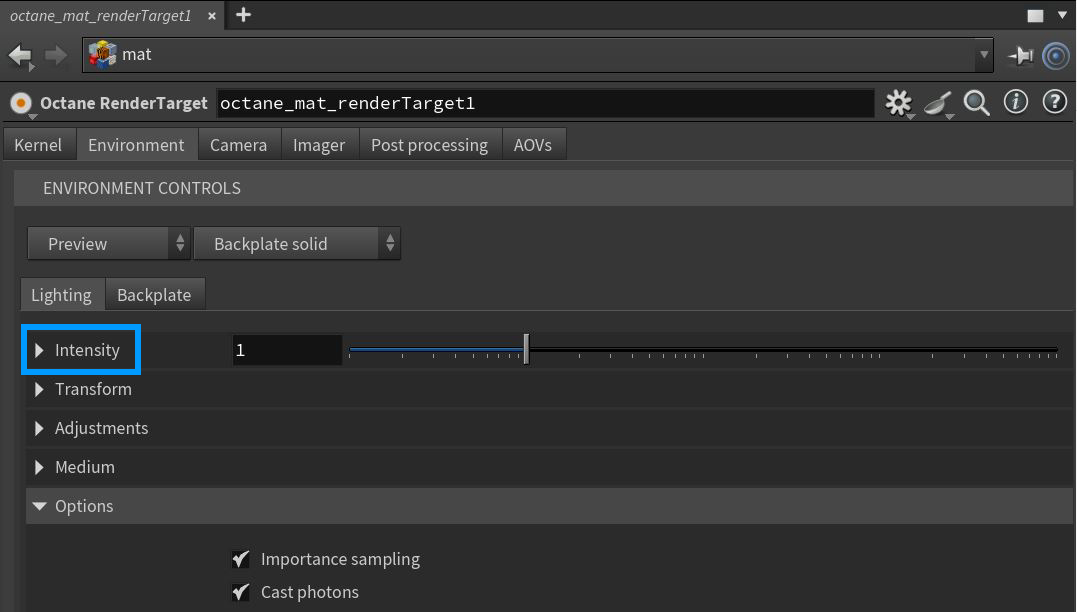Screen dimensions: 1077x612
Task: Go back with the left arrow icon
Action: coord(20,55)
